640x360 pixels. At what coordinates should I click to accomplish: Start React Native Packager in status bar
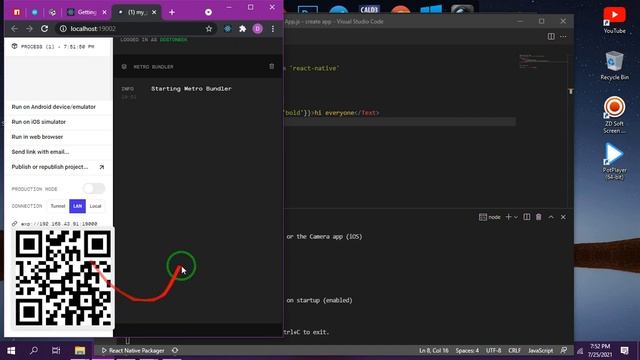(x=133, y=350)
